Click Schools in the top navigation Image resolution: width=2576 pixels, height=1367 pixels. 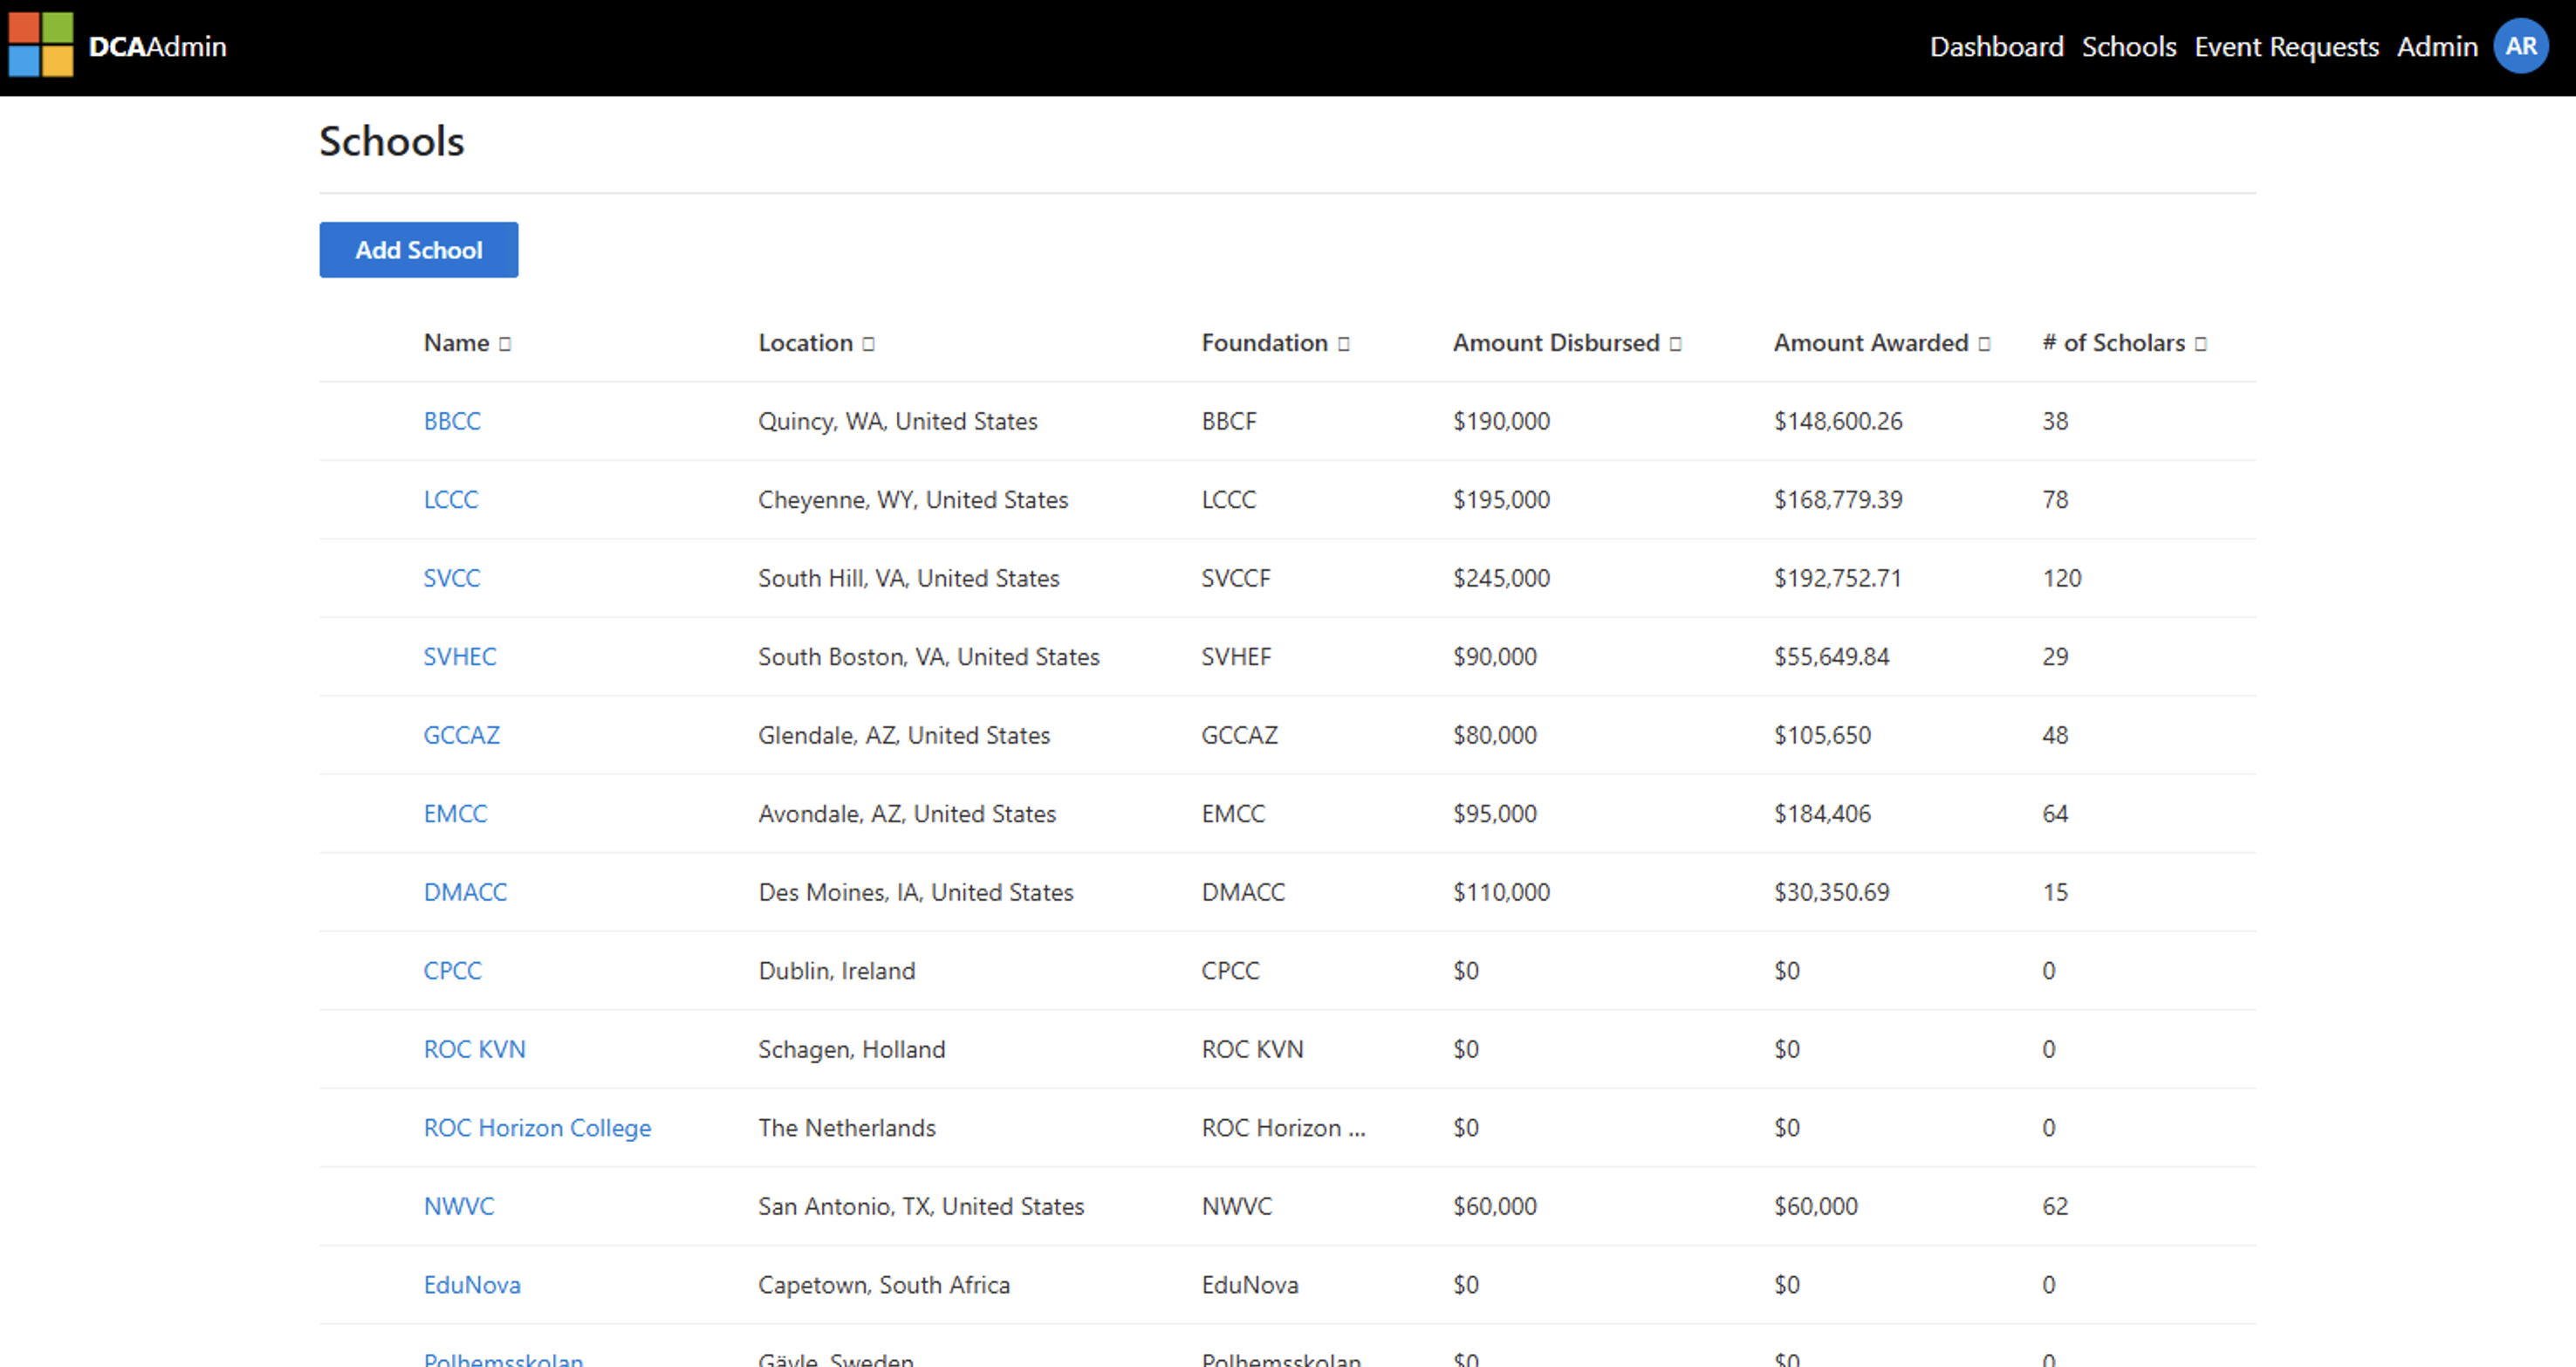point(2129,46)
